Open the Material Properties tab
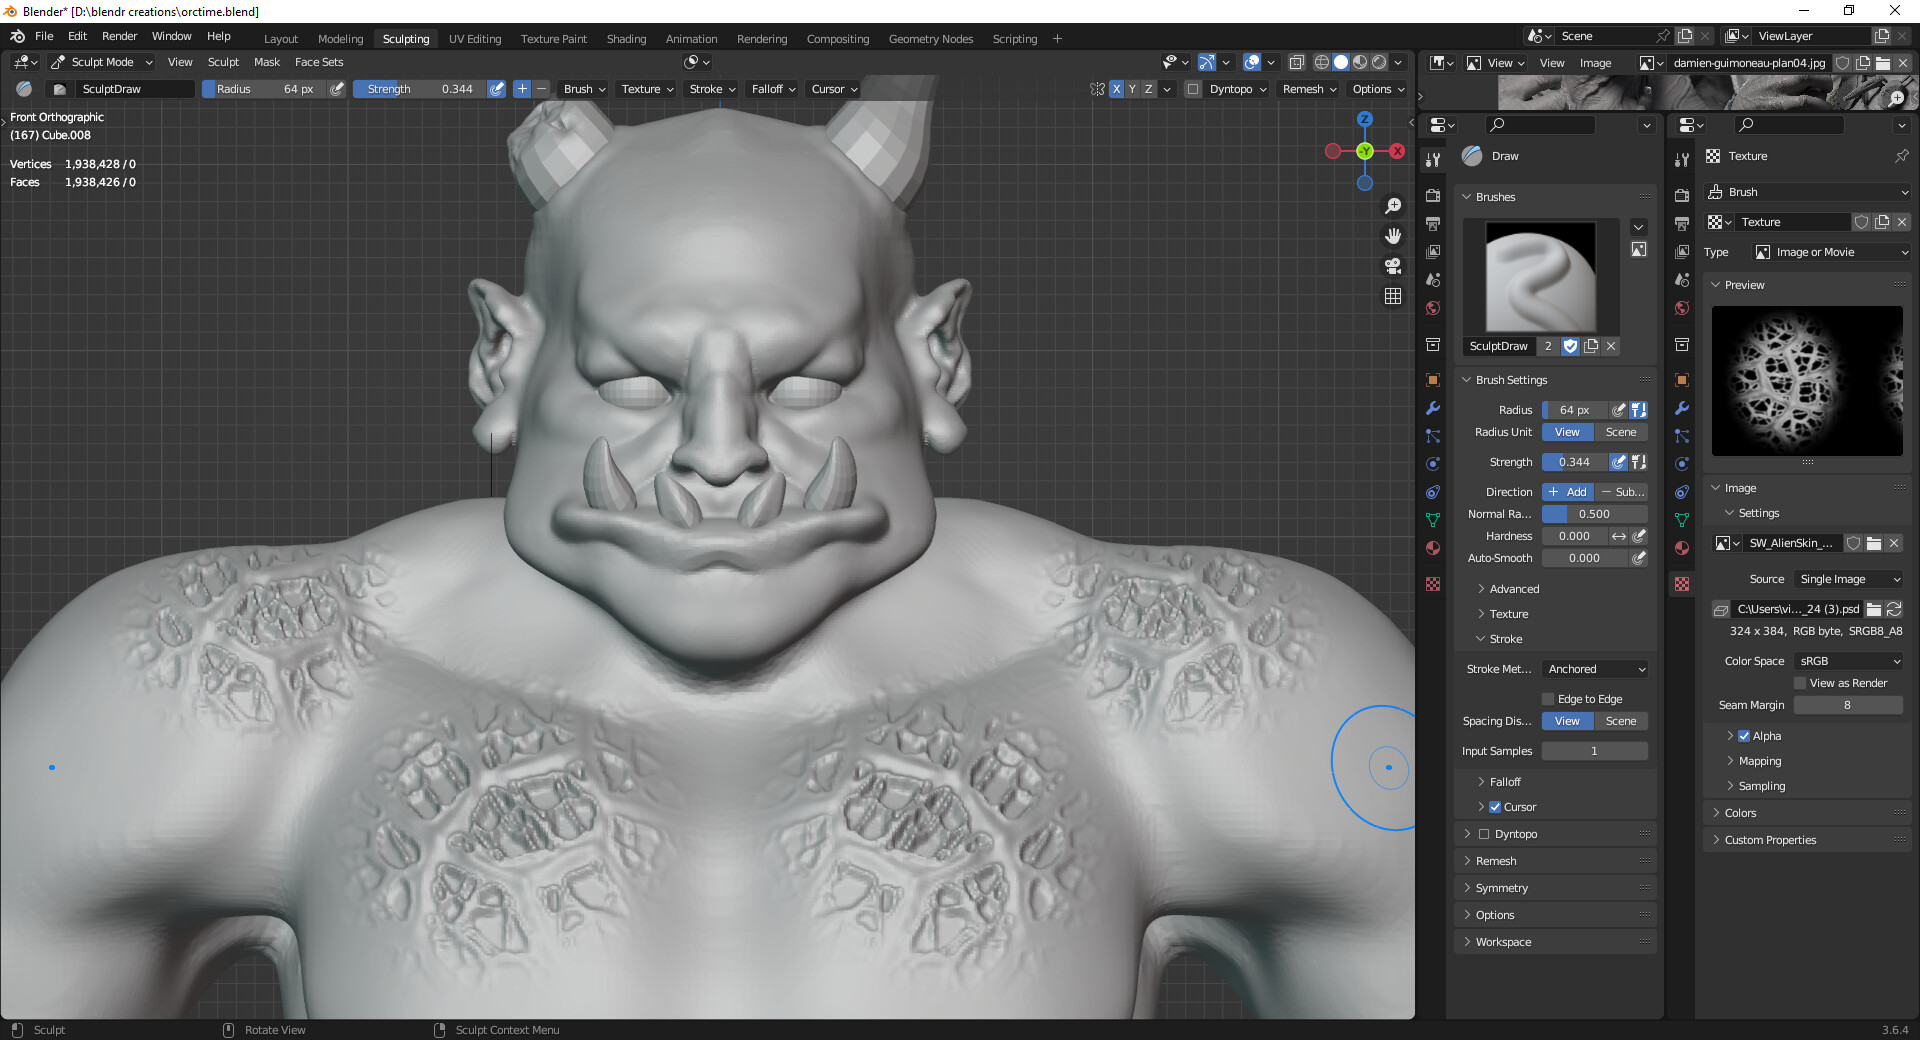This screenshot has width=1920, height=1040. pyautogui.click(x=1433, y=548)
